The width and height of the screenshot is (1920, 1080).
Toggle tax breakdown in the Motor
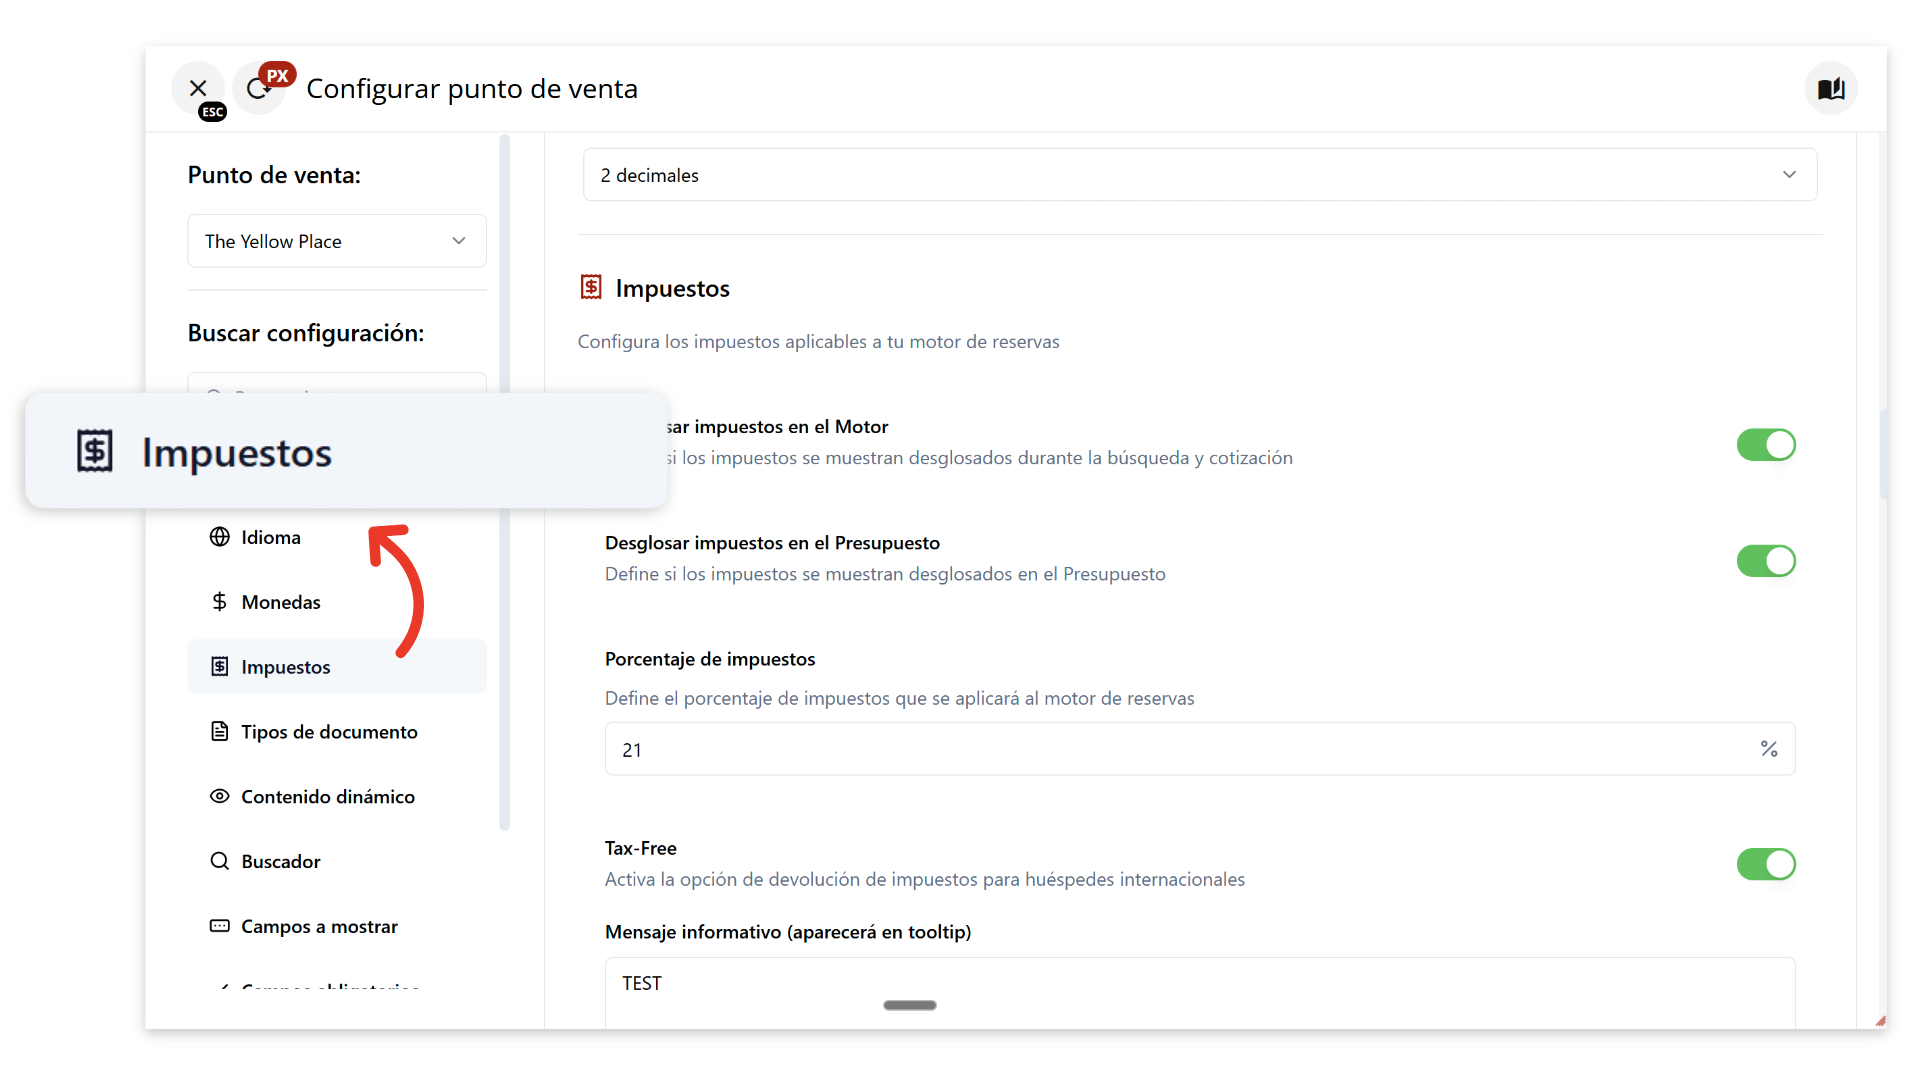point(1766,445)
